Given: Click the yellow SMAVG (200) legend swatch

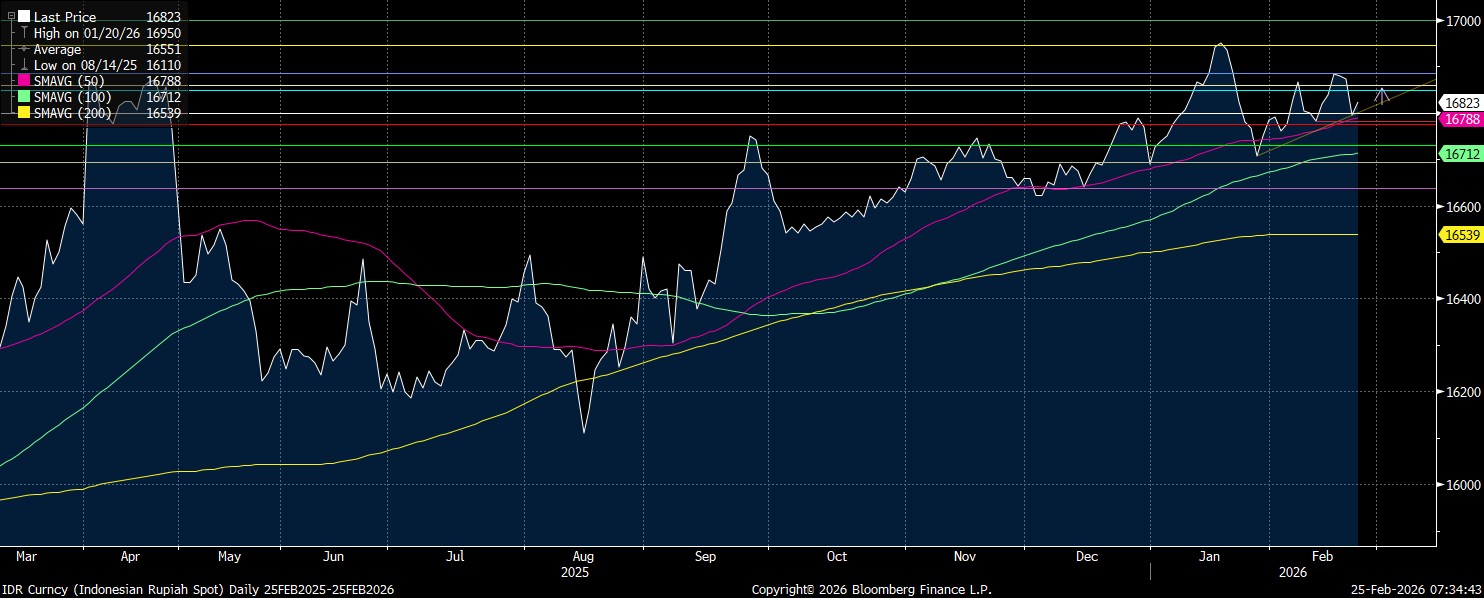Looking at the screenshot, I should click(24, 113).
